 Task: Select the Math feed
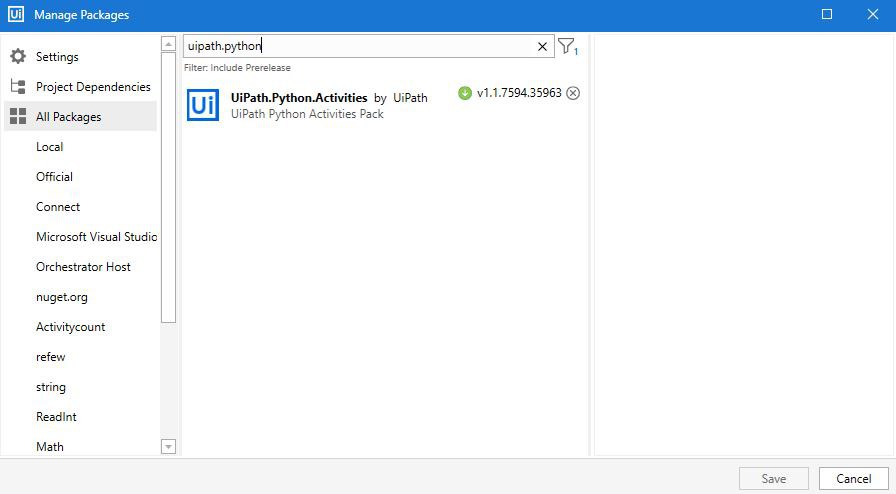coord(50,447)
